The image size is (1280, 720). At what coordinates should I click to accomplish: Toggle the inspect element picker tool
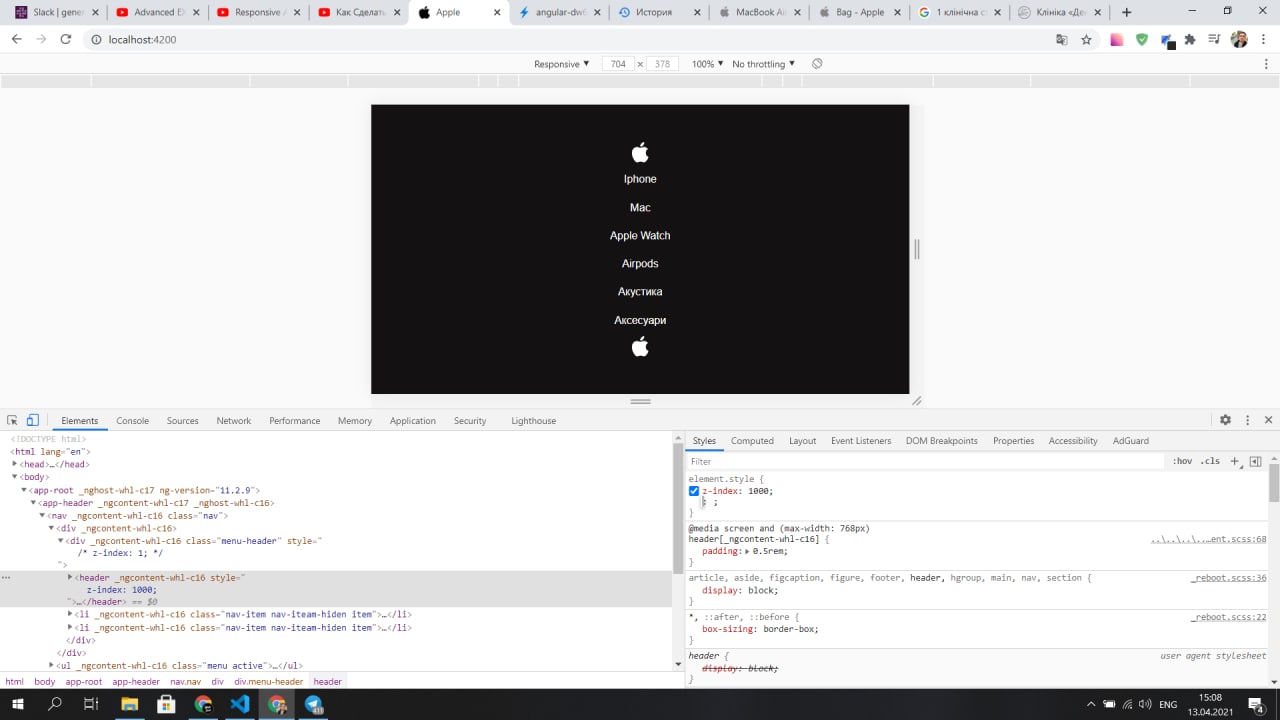point(13,420)
